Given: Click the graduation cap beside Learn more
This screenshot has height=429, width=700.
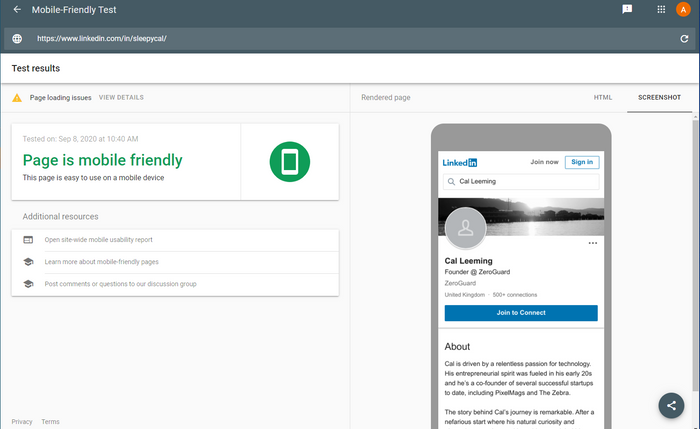Looking at the screenshot, I should coord(28,262).
